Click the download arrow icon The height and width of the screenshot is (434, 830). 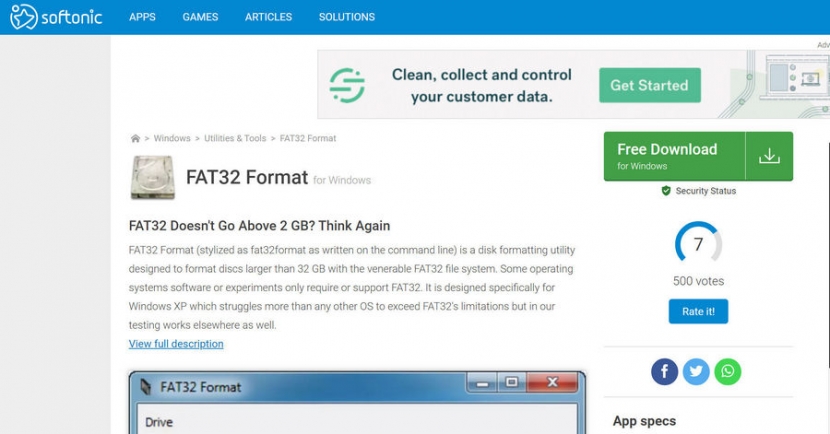coord(768,156)
